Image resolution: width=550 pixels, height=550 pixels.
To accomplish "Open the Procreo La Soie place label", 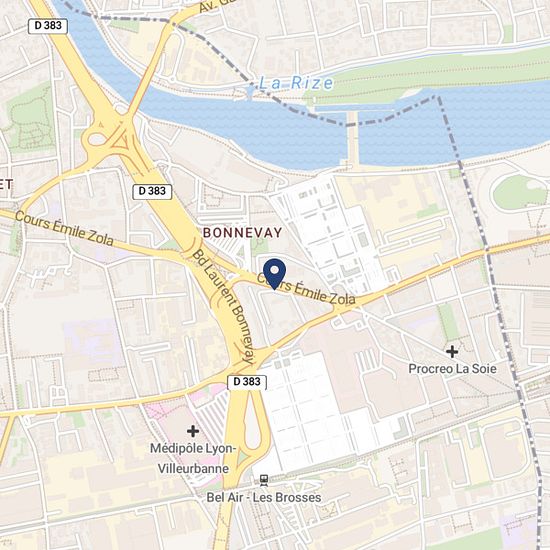I will (452, 369).
